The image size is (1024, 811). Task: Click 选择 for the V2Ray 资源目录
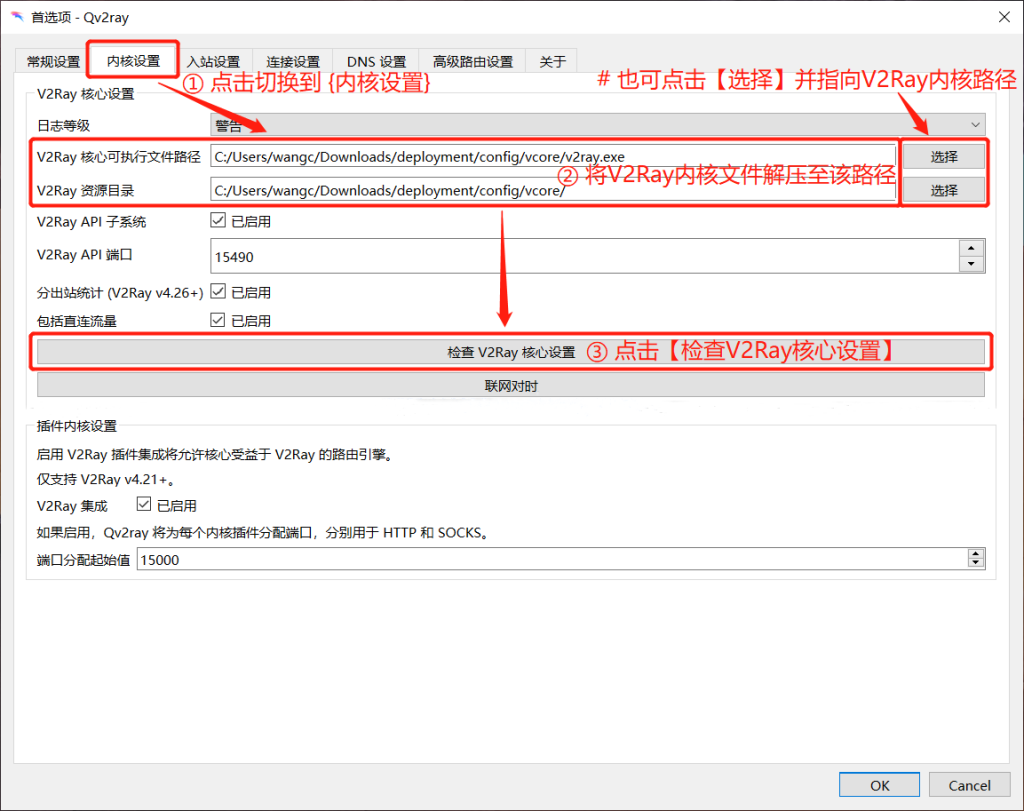(x=944, y=191)
